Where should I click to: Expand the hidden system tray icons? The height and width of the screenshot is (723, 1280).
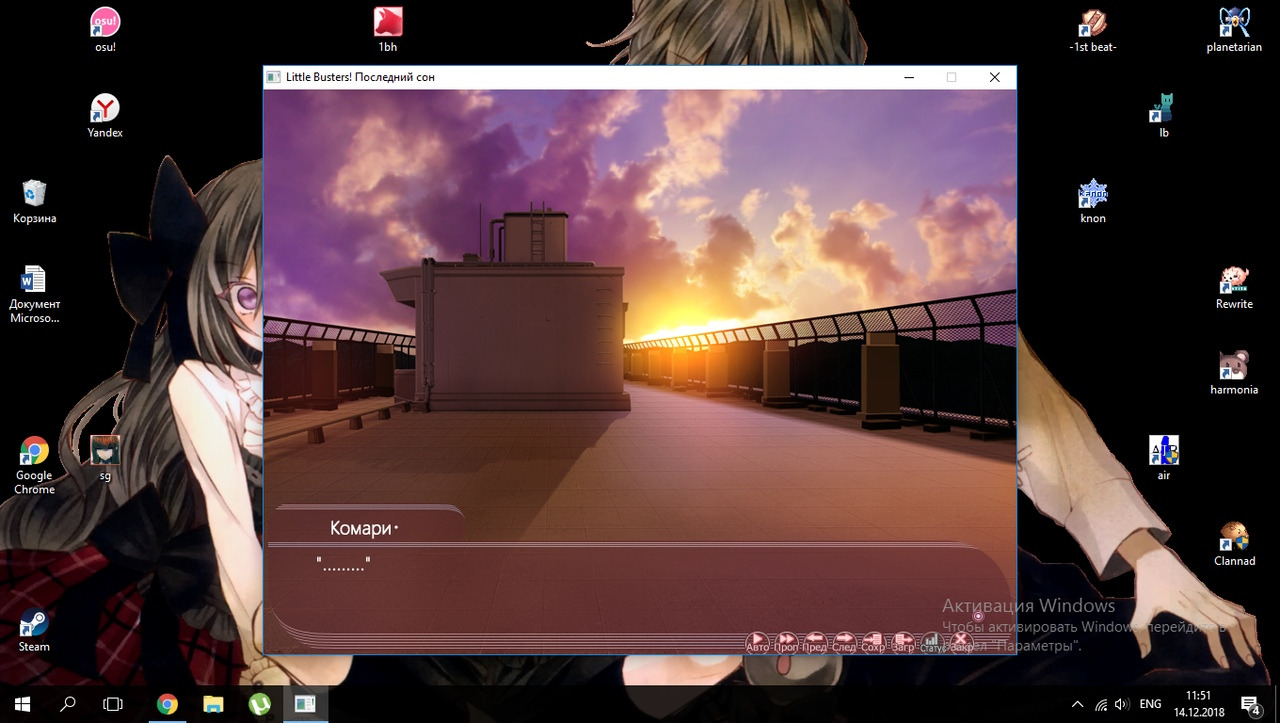point(1077,704)
